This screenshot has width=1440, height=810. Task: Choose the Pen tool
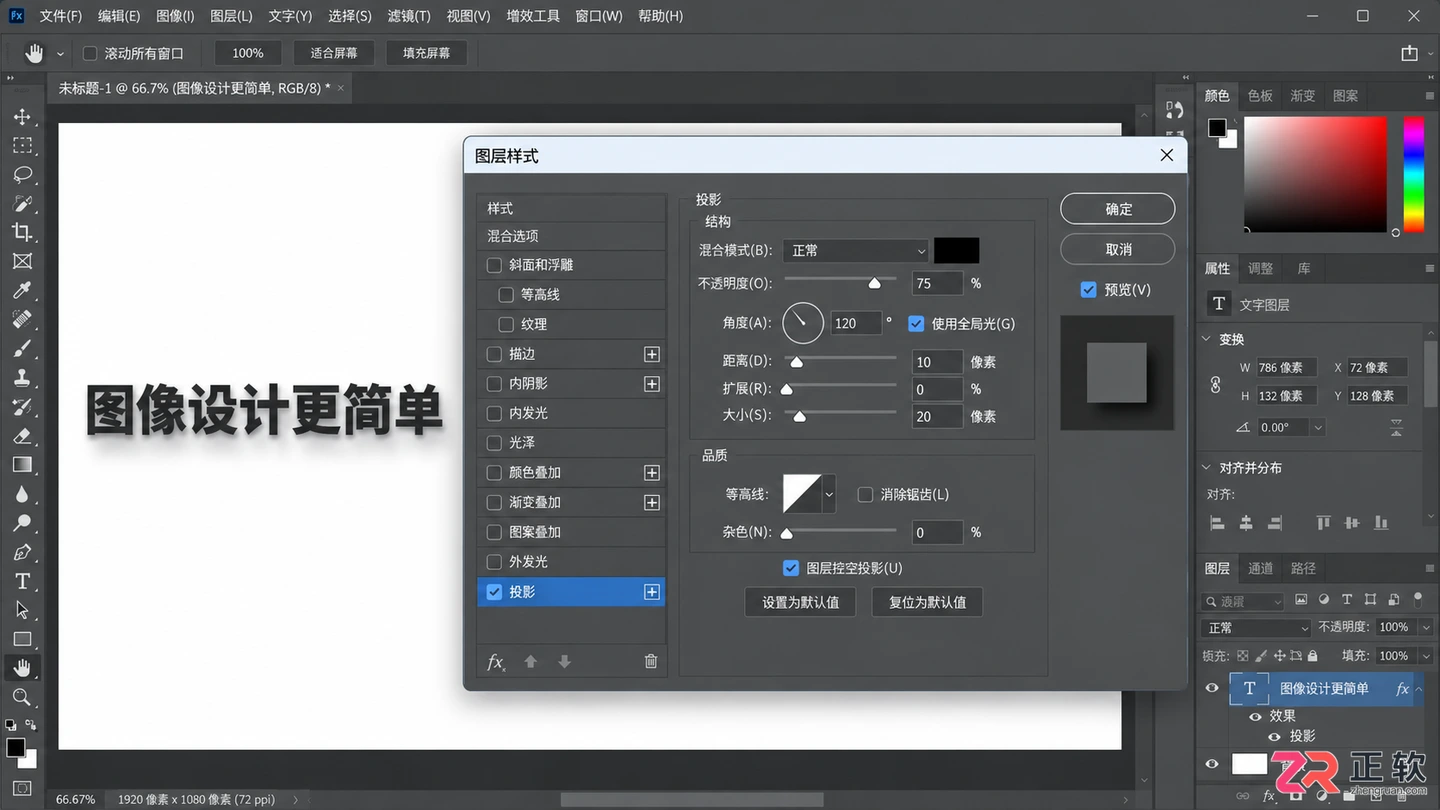point(22,552)
